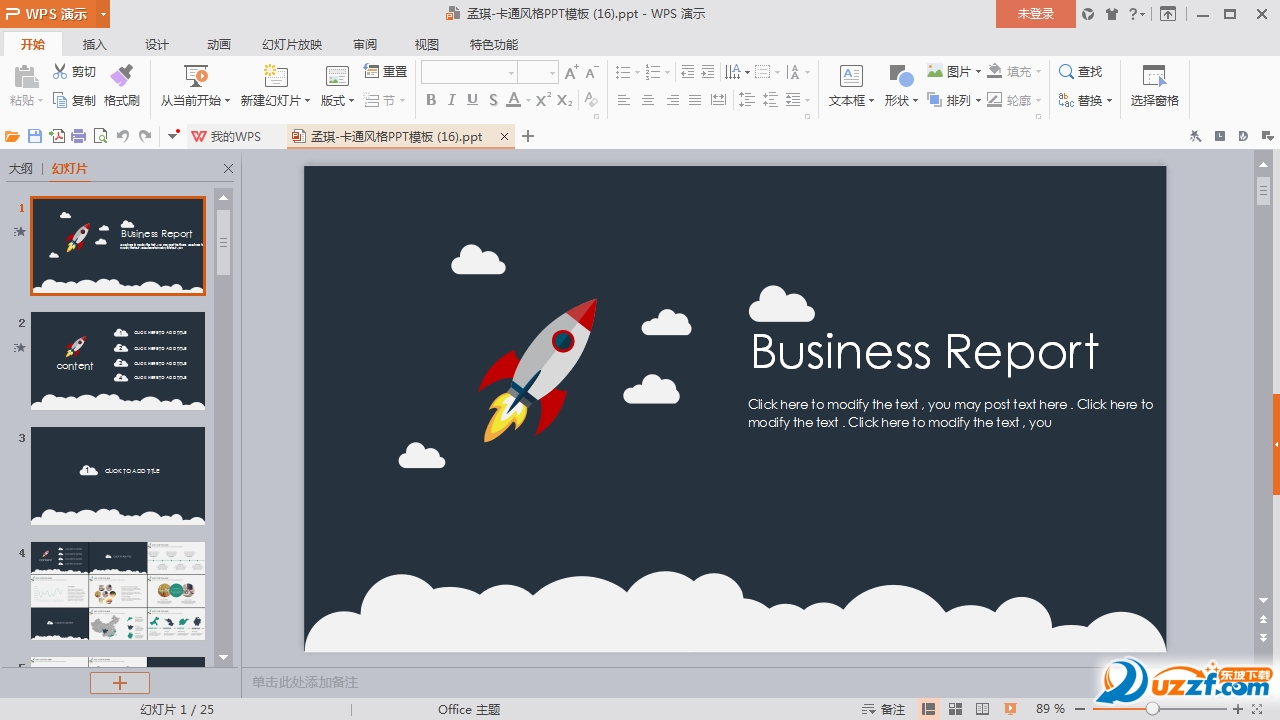Select slide 3 thumbnail
This screenshot has width=1280, height=720.
tap(118, 476)
